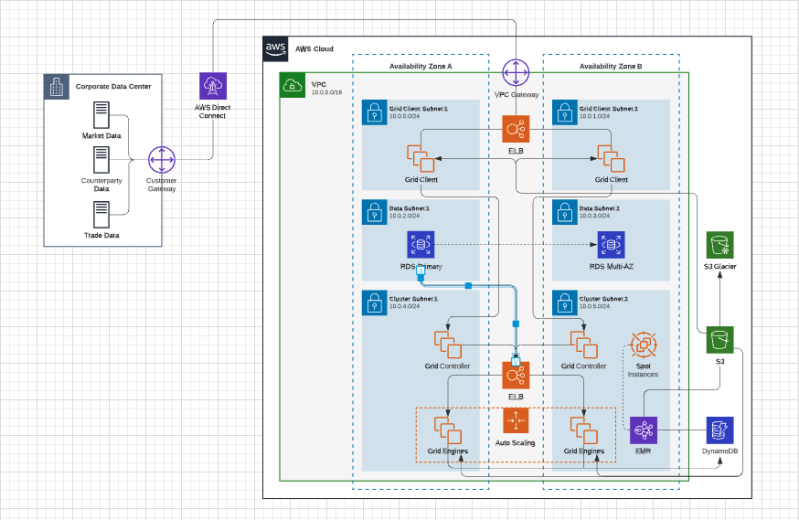The width and height of the screenshot is (799, 520).
Task: Click the AWS Cloud logo icon
Action: point(276,49)
